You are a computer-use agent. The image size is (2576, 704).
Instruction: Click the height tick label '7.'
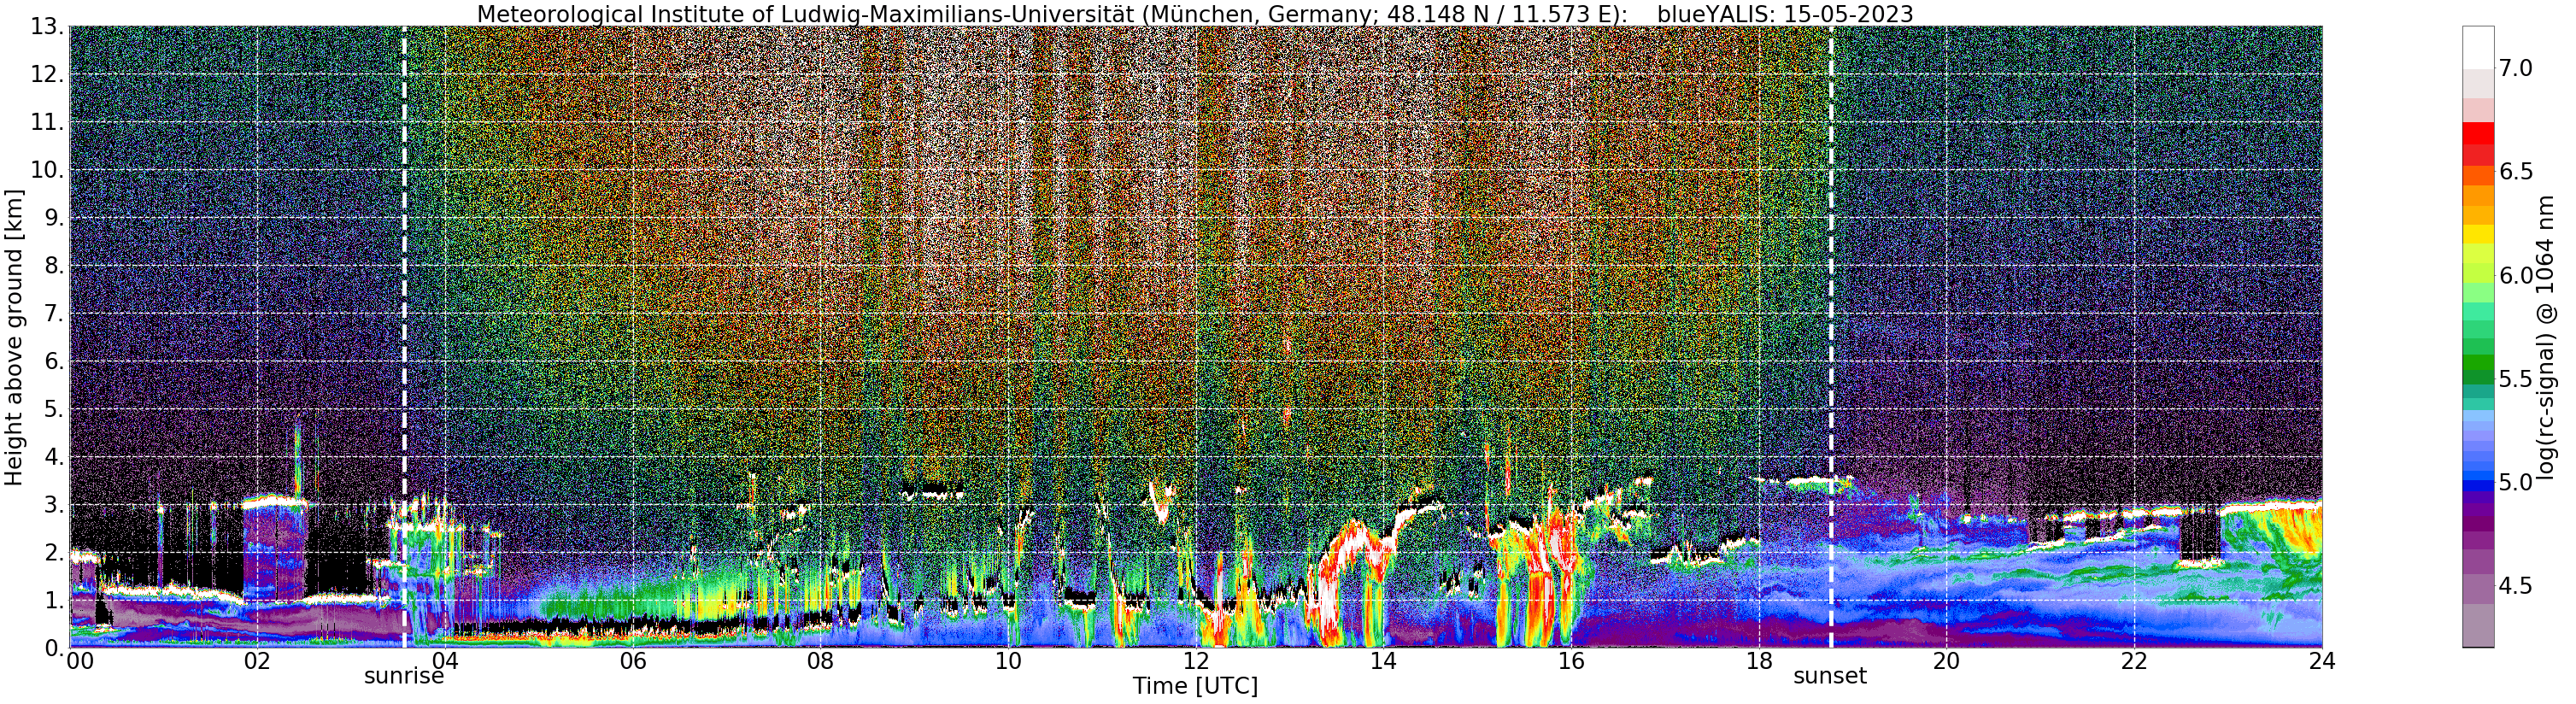tap(54, 314)
